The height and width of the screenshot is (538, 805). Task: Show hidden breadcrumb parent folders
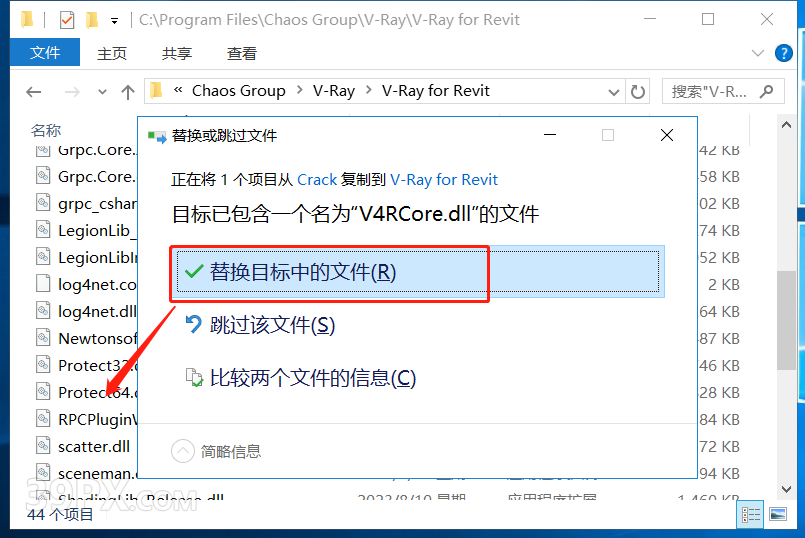(178, 90)
